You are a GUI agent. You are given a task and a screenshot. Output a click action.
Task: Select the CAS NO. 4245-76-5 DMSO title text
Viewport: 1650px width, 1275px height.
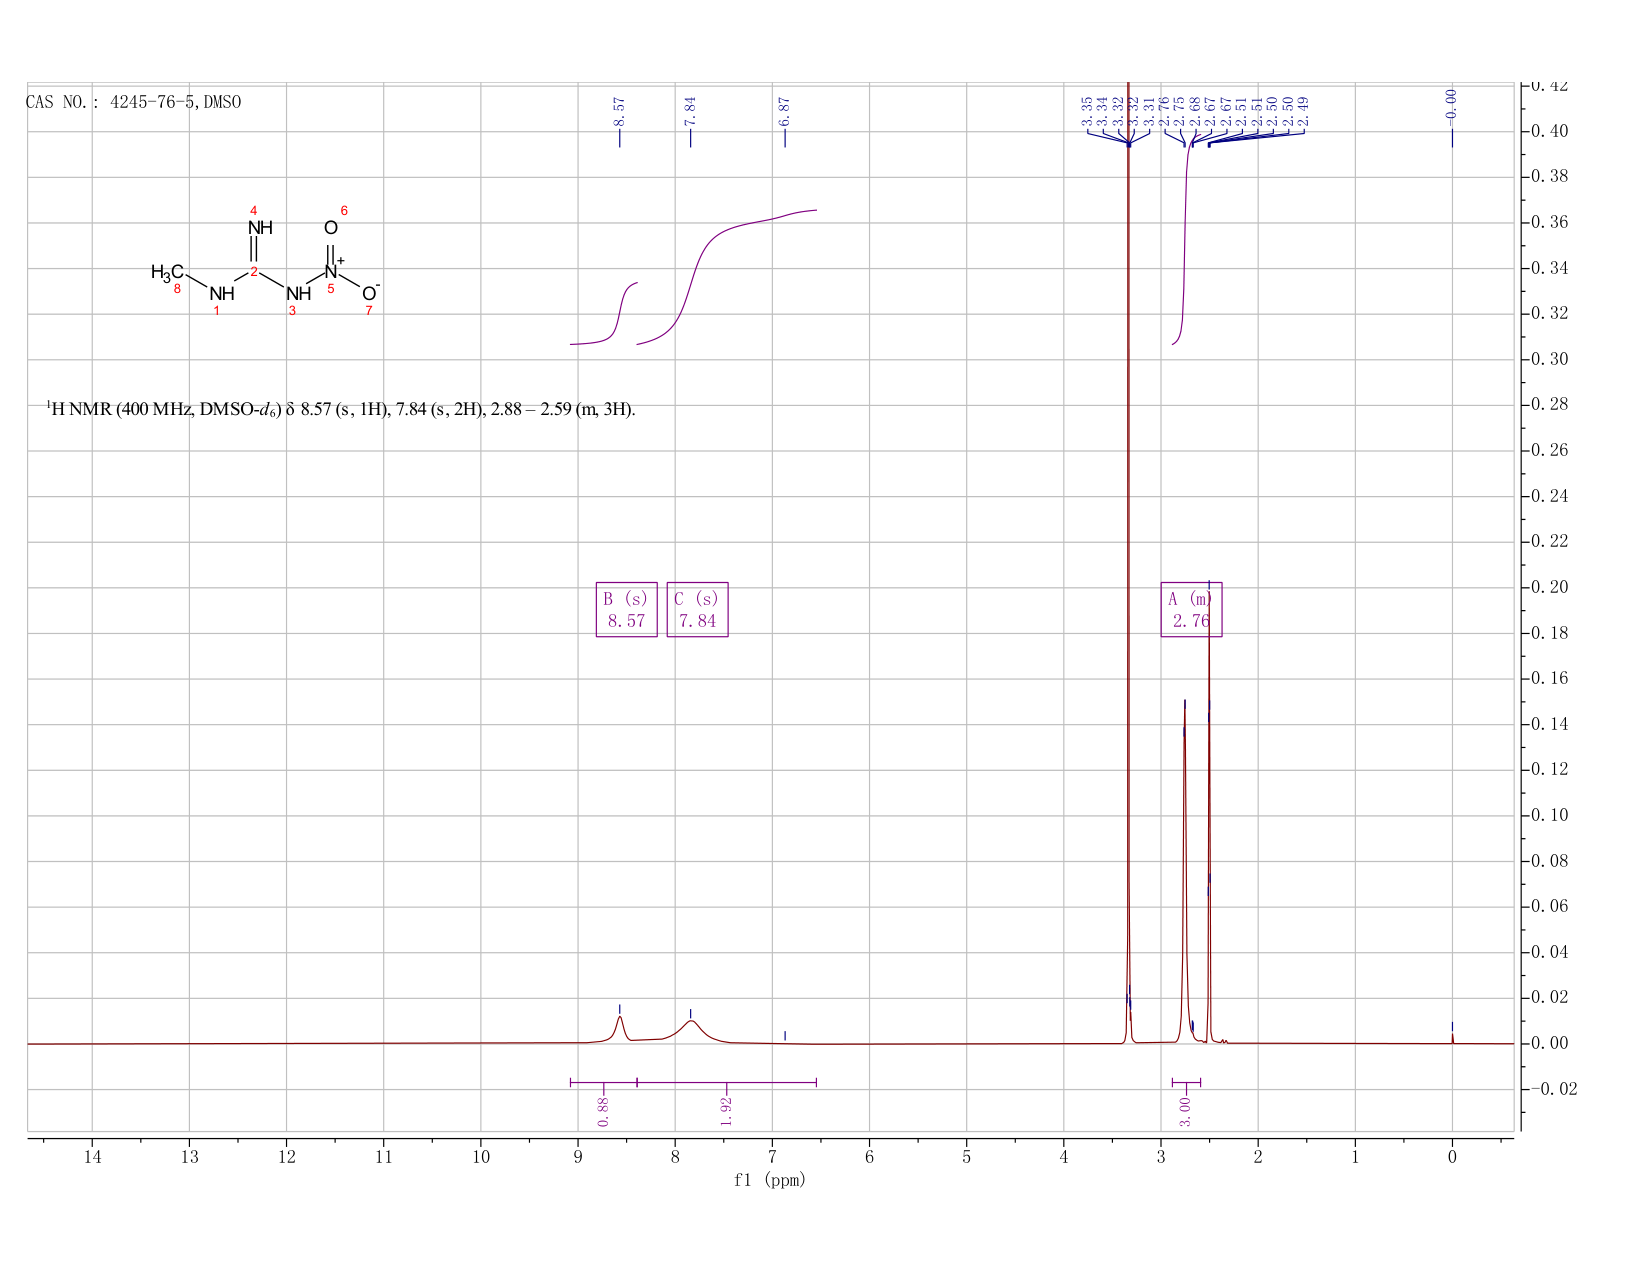pyautogui.click(x=133, y=102)
